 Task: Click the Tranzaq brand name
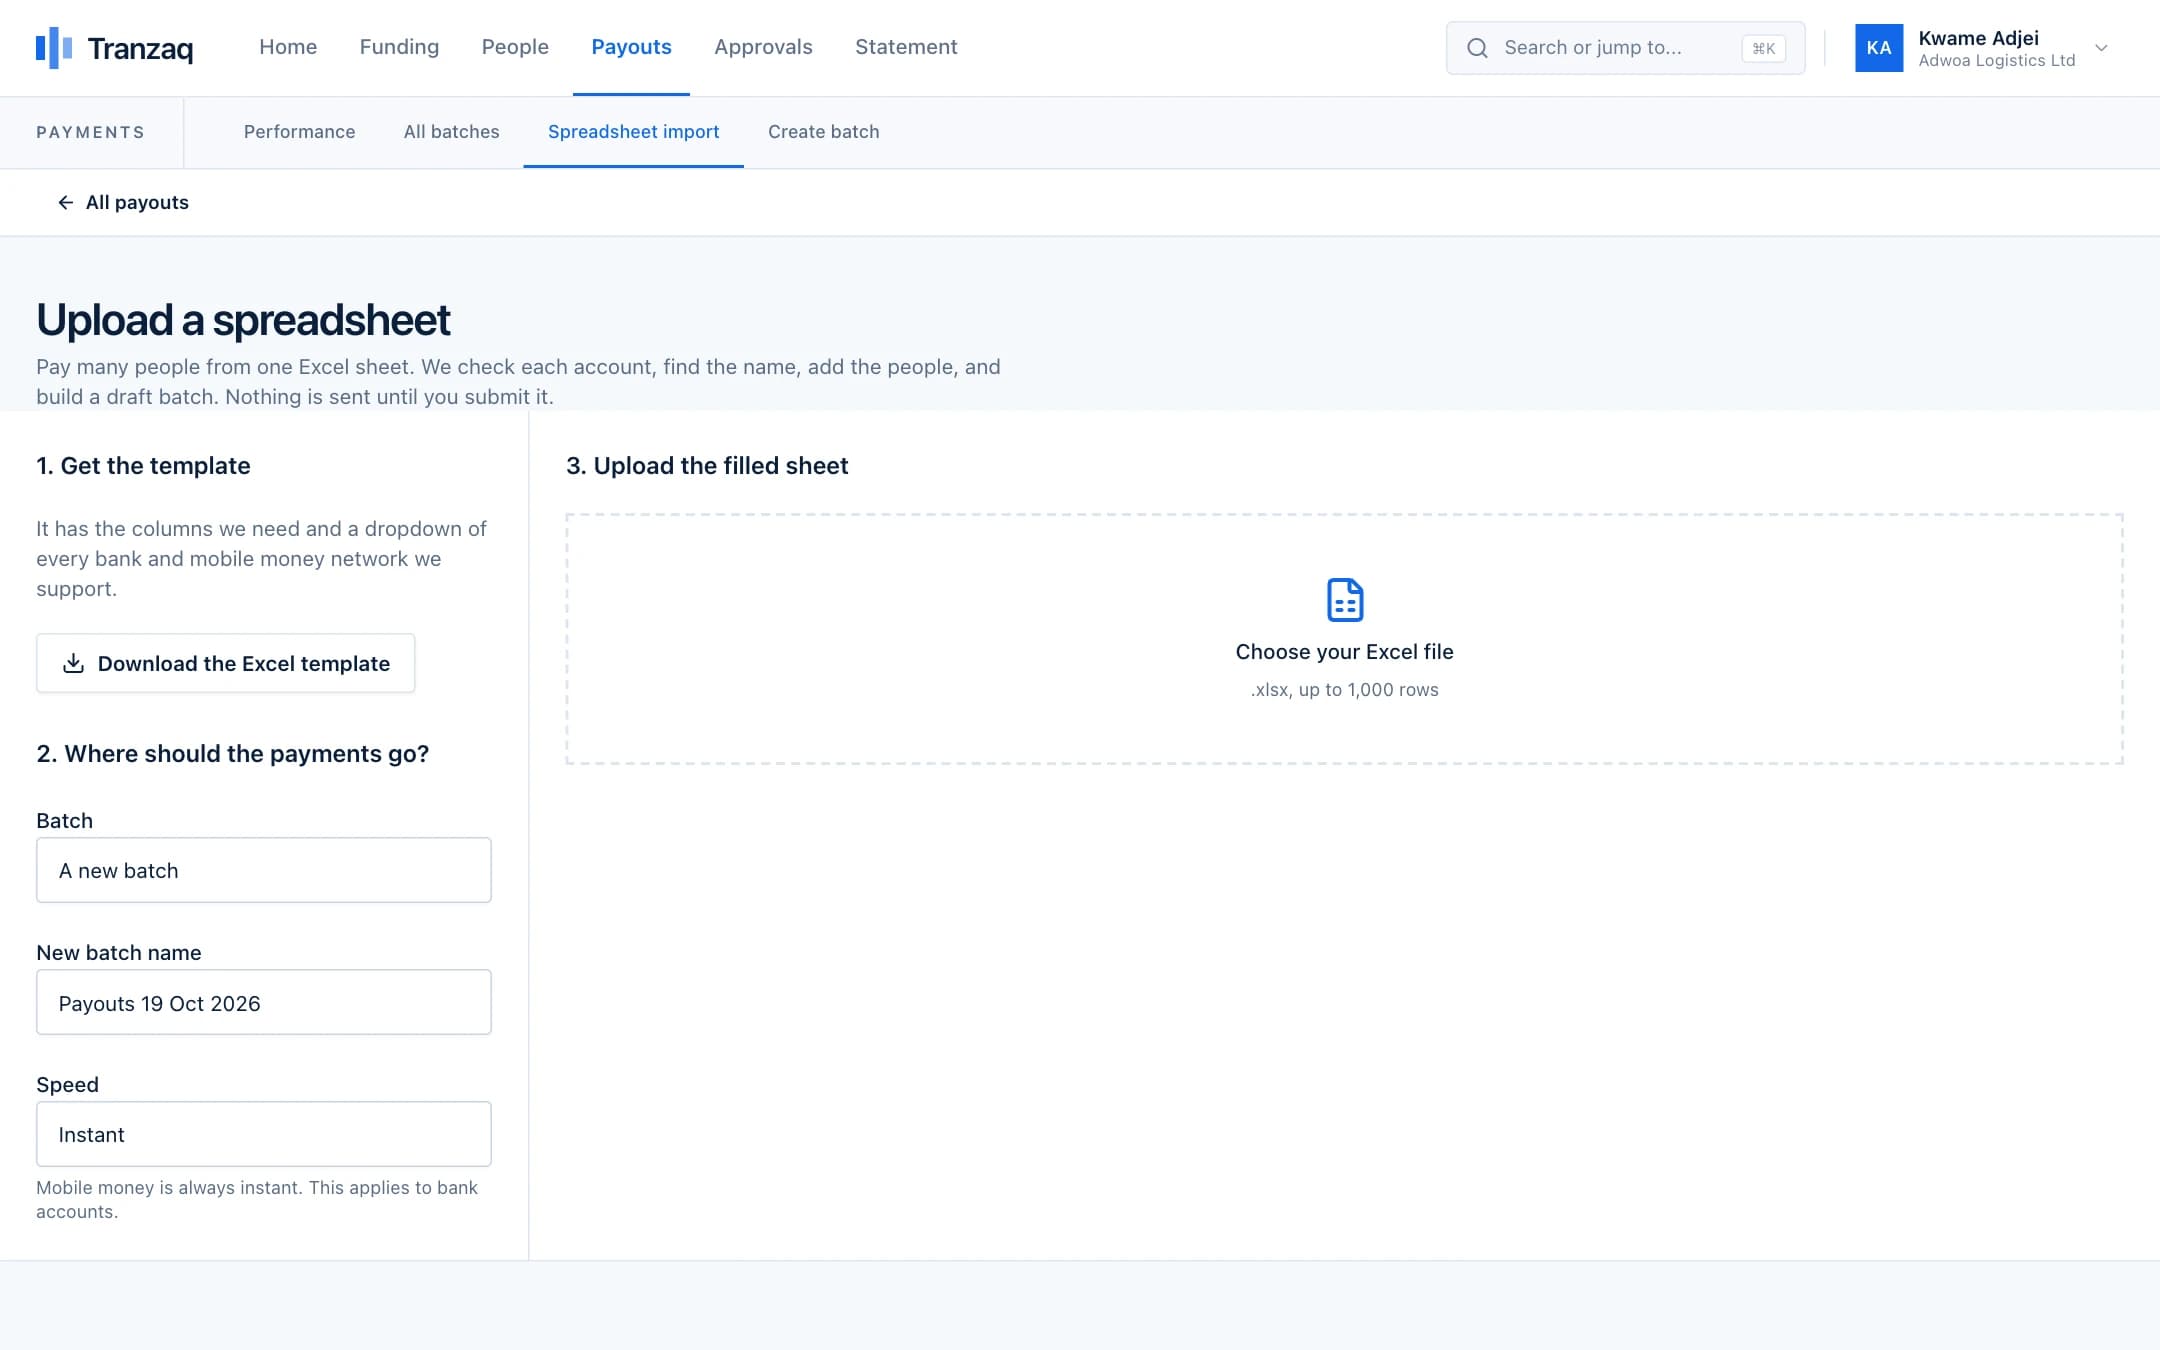tap(140, 48)
